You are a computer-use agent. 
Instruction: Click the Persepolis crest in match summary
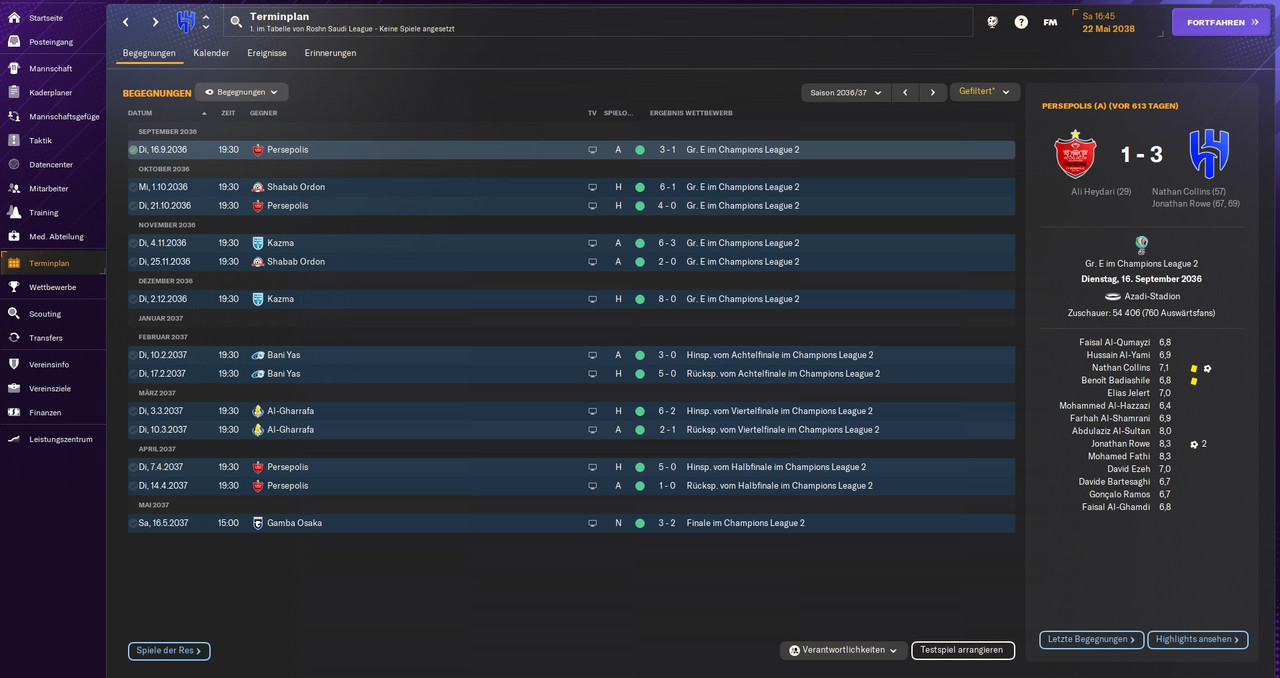pyautogui.click(x=1075, y=153)
